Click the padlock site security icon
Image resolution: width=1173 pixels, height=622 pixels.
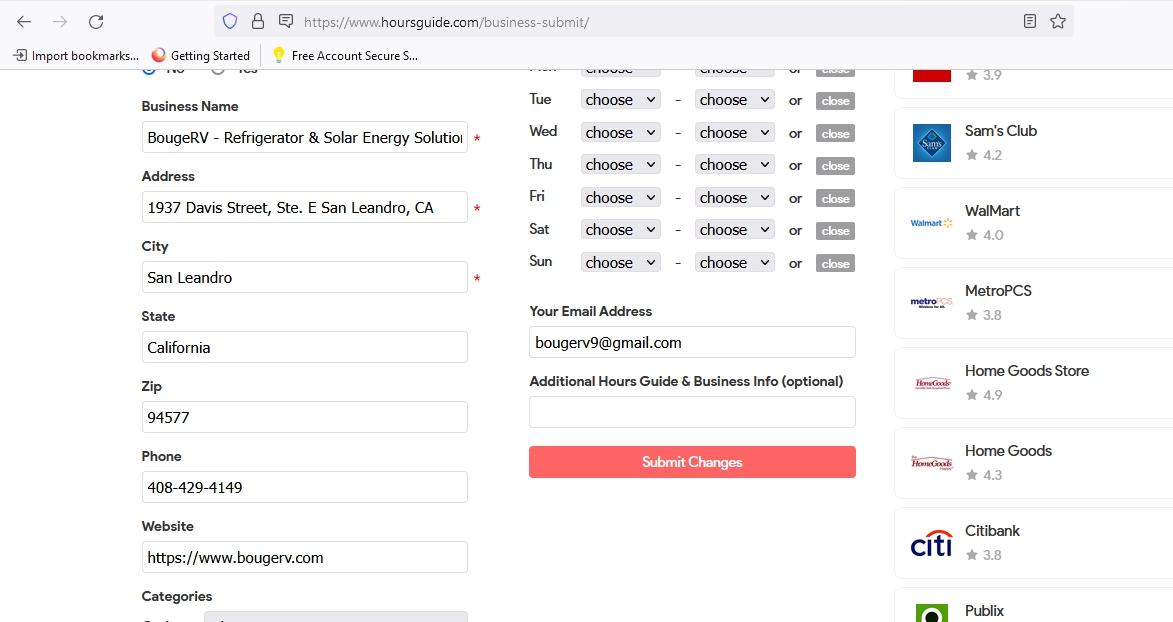coord(258,21)
